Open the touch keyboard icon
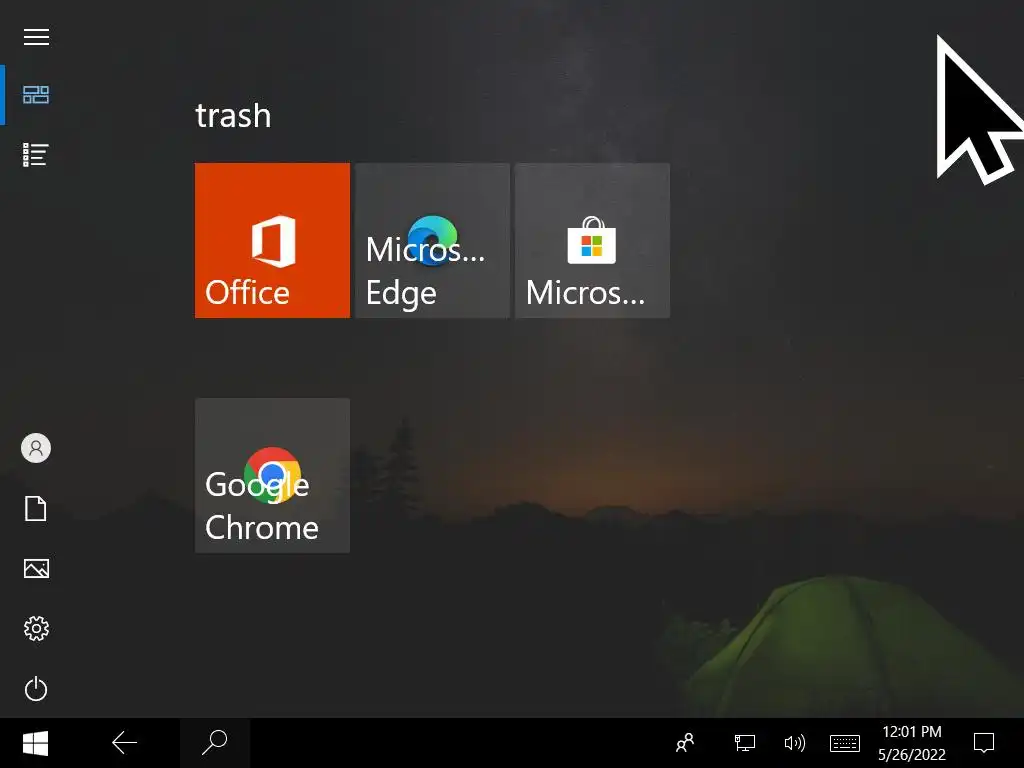The width and height of the screenshot is (1024, 768). (x=844, y=743)
